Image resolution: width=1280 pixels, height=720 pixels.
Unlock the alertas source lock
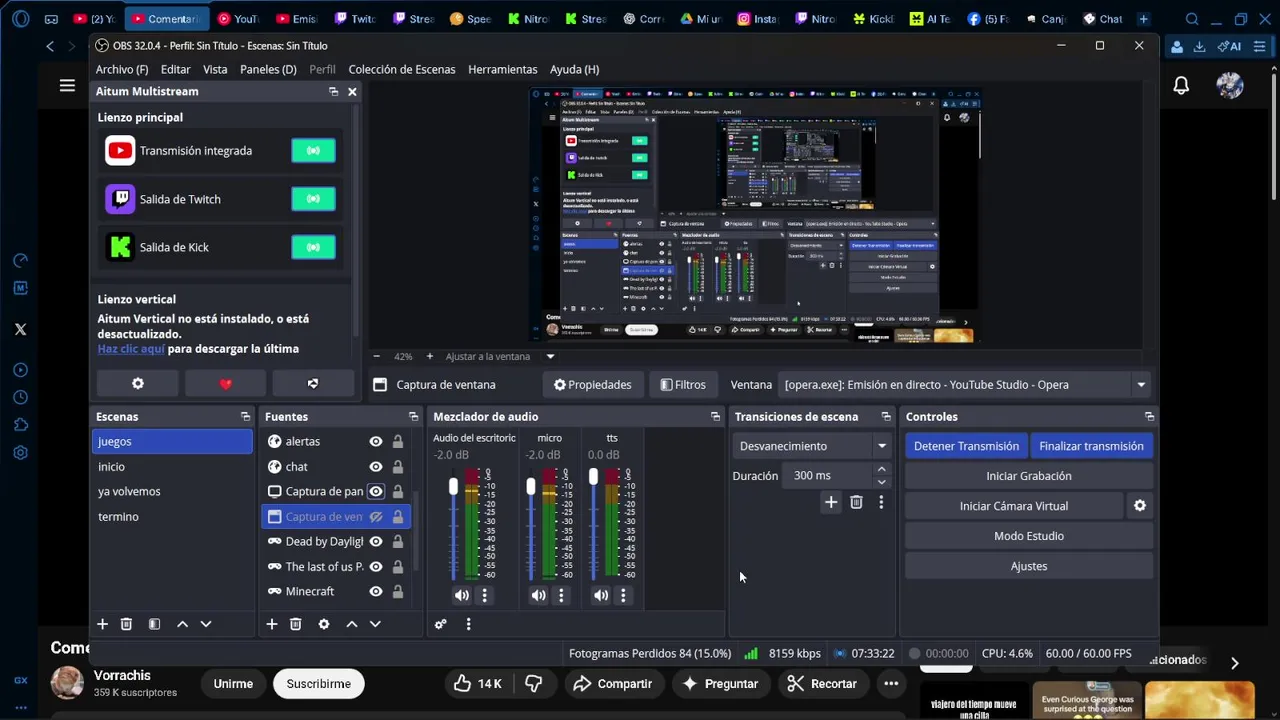pyautogui.click(x=397, y=441)
